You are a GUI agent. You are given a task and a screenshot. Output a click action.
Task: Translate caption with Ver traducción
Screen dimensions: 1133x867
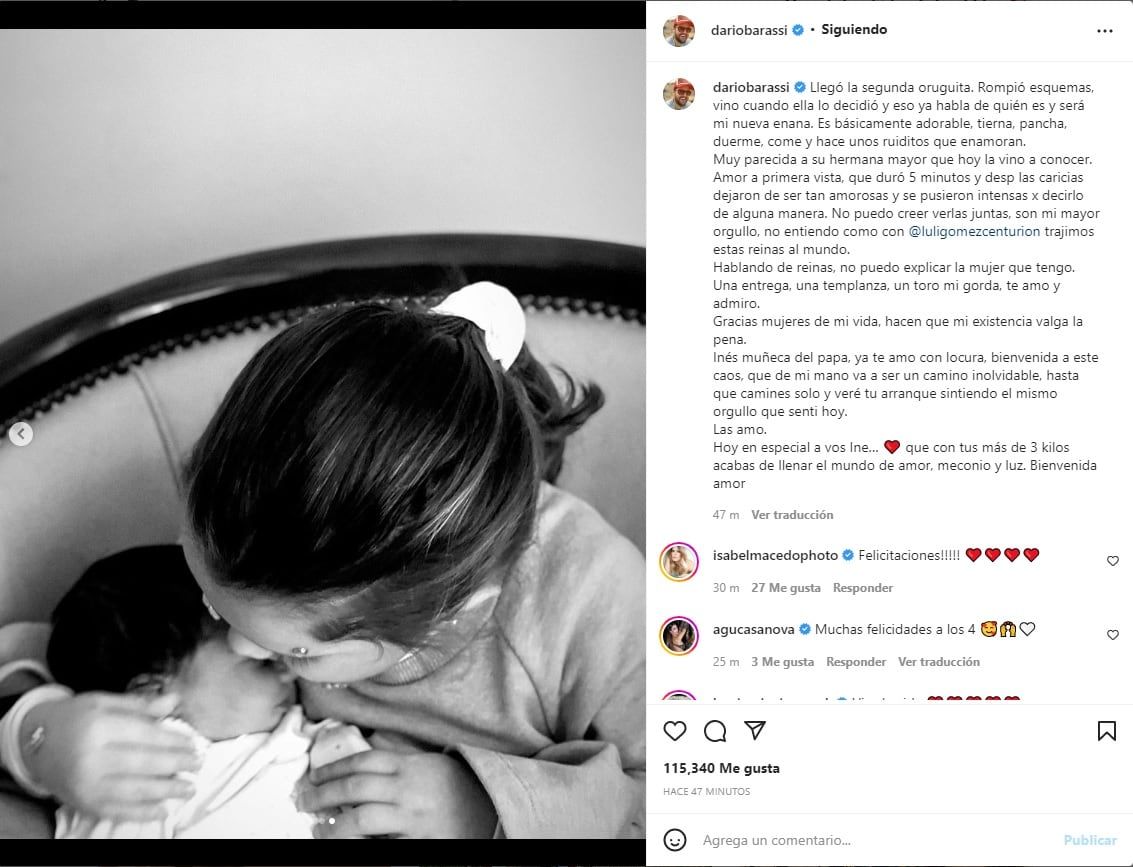point(792,514)
